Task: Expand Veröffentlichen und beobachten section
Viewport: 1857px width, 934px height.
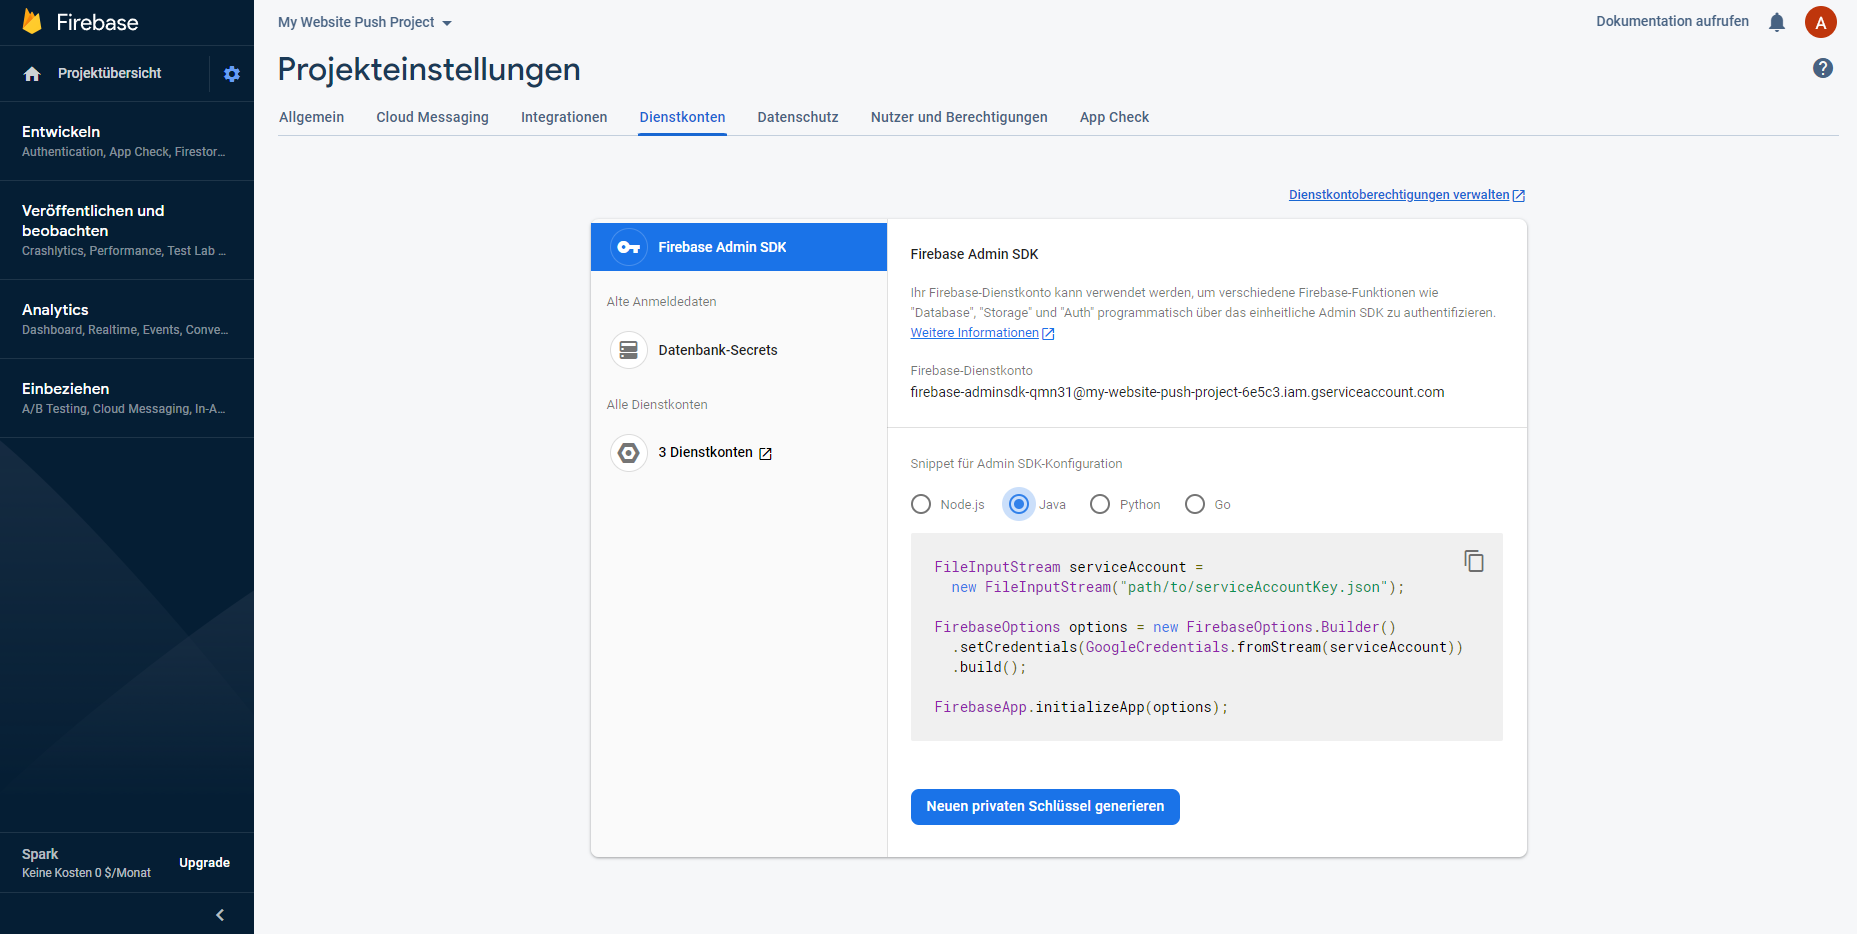Action: pyautogui.click(x=127, y=230)
